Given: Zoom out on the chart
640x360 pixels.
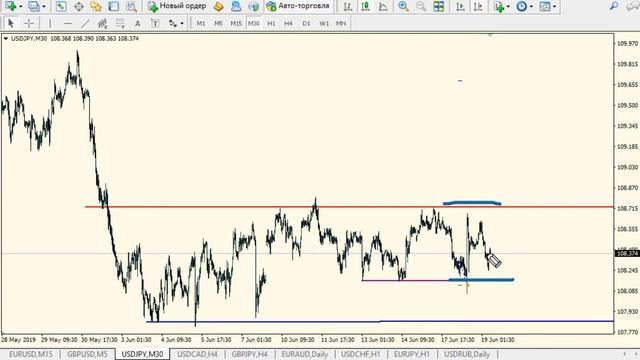Looking at the screenshot, I should [x=421, y=6].
